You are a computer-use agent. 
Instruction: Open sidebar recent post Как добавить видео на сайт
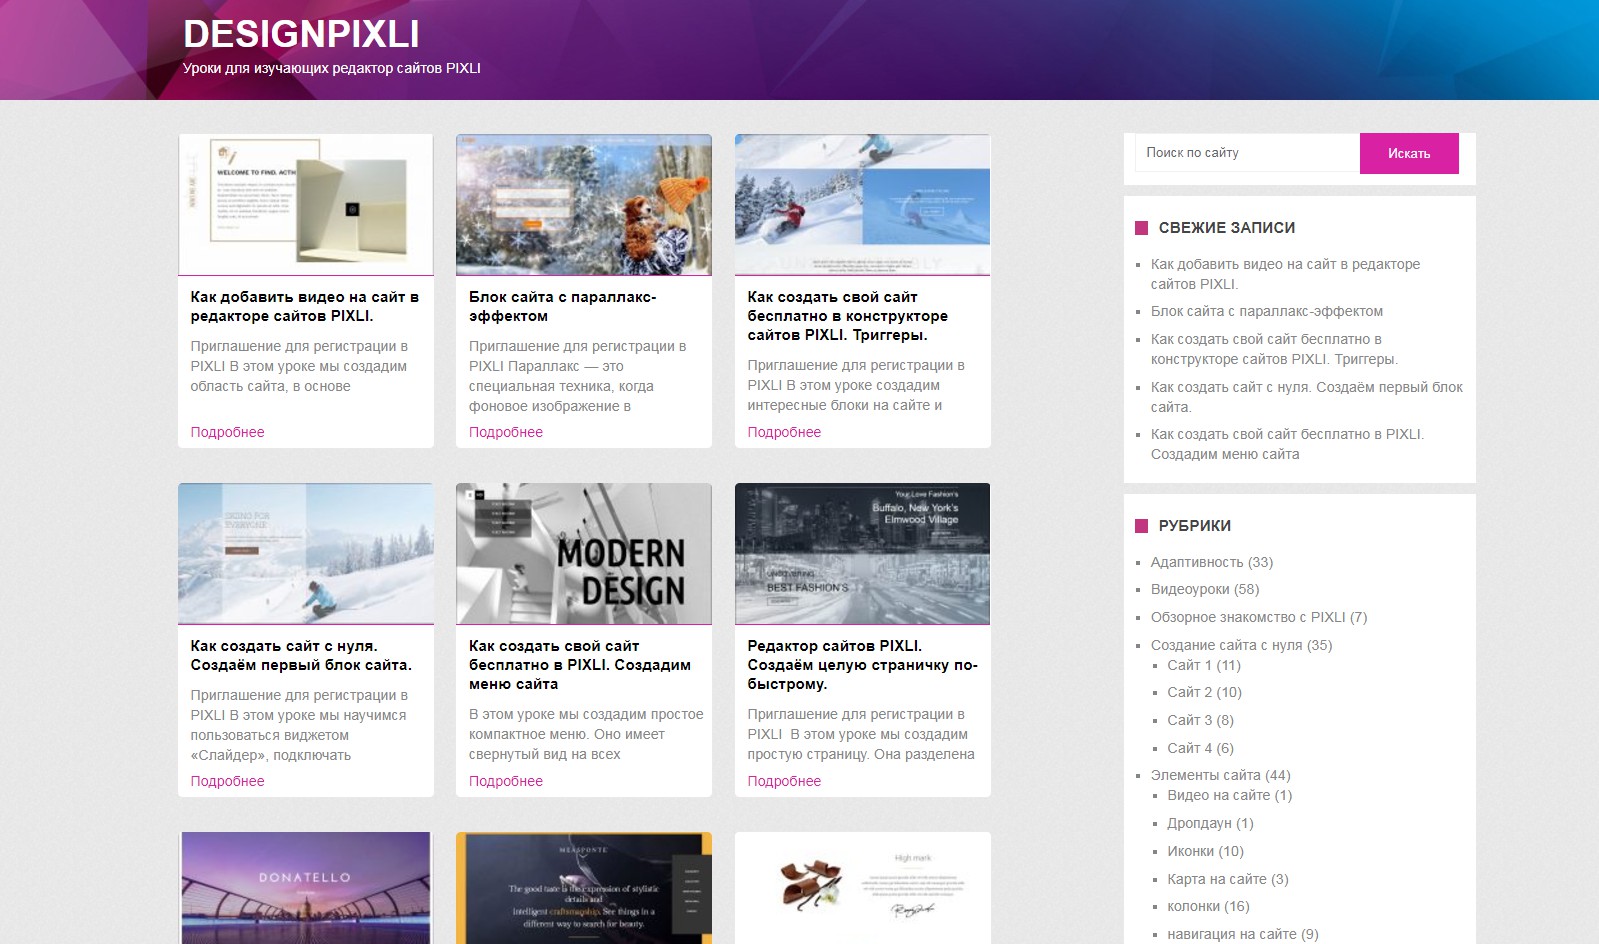pos(1285,274)
